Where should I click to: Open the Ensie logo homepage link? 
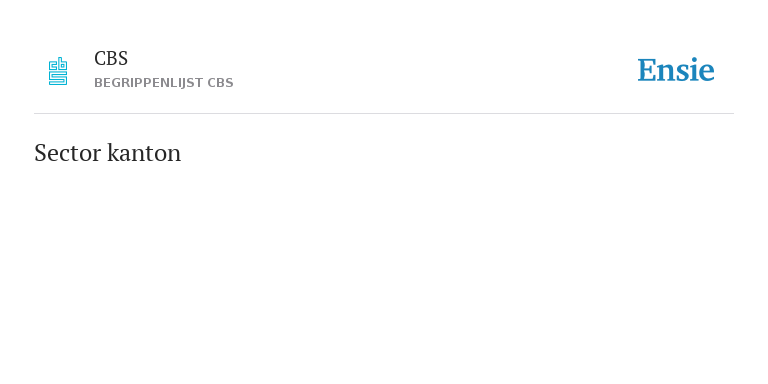coord(675,70)
